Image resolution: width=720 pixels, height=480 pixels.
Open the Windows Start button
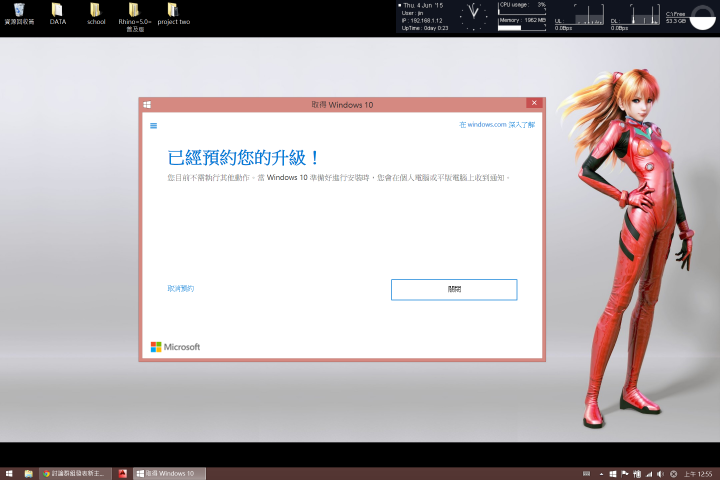click(9, 474)
